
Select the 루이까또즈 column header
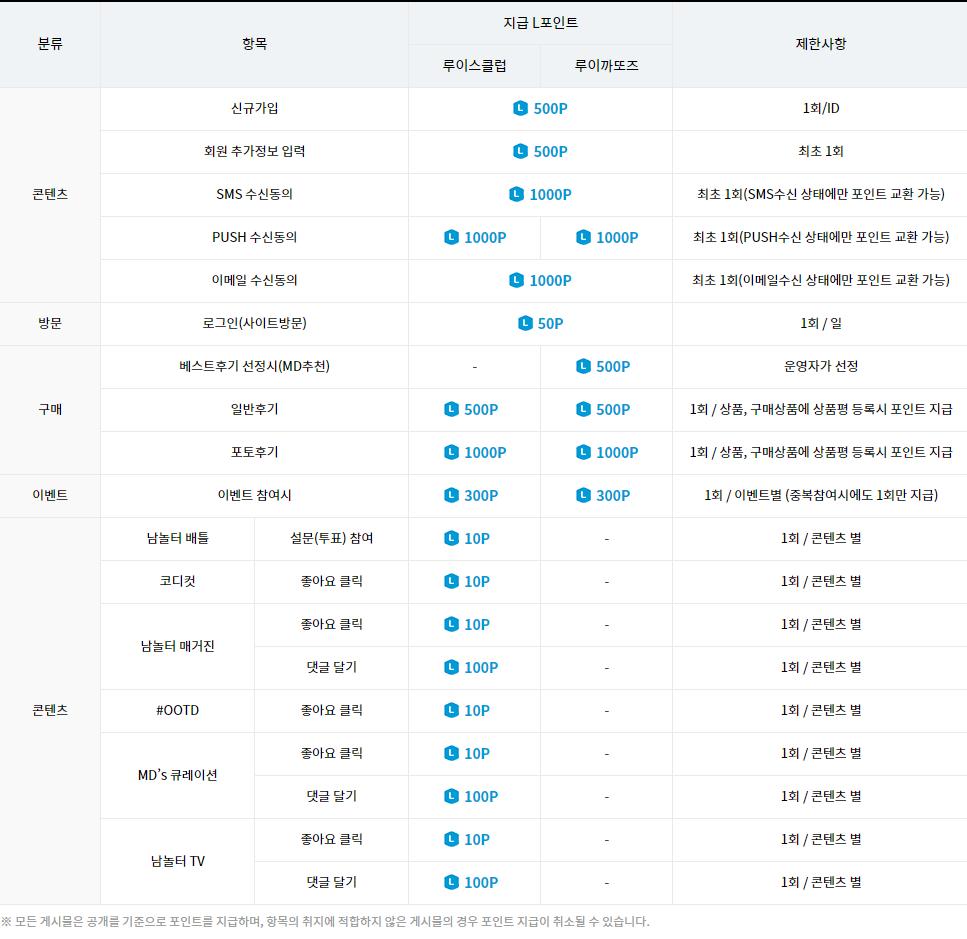[x=606, y=66]
